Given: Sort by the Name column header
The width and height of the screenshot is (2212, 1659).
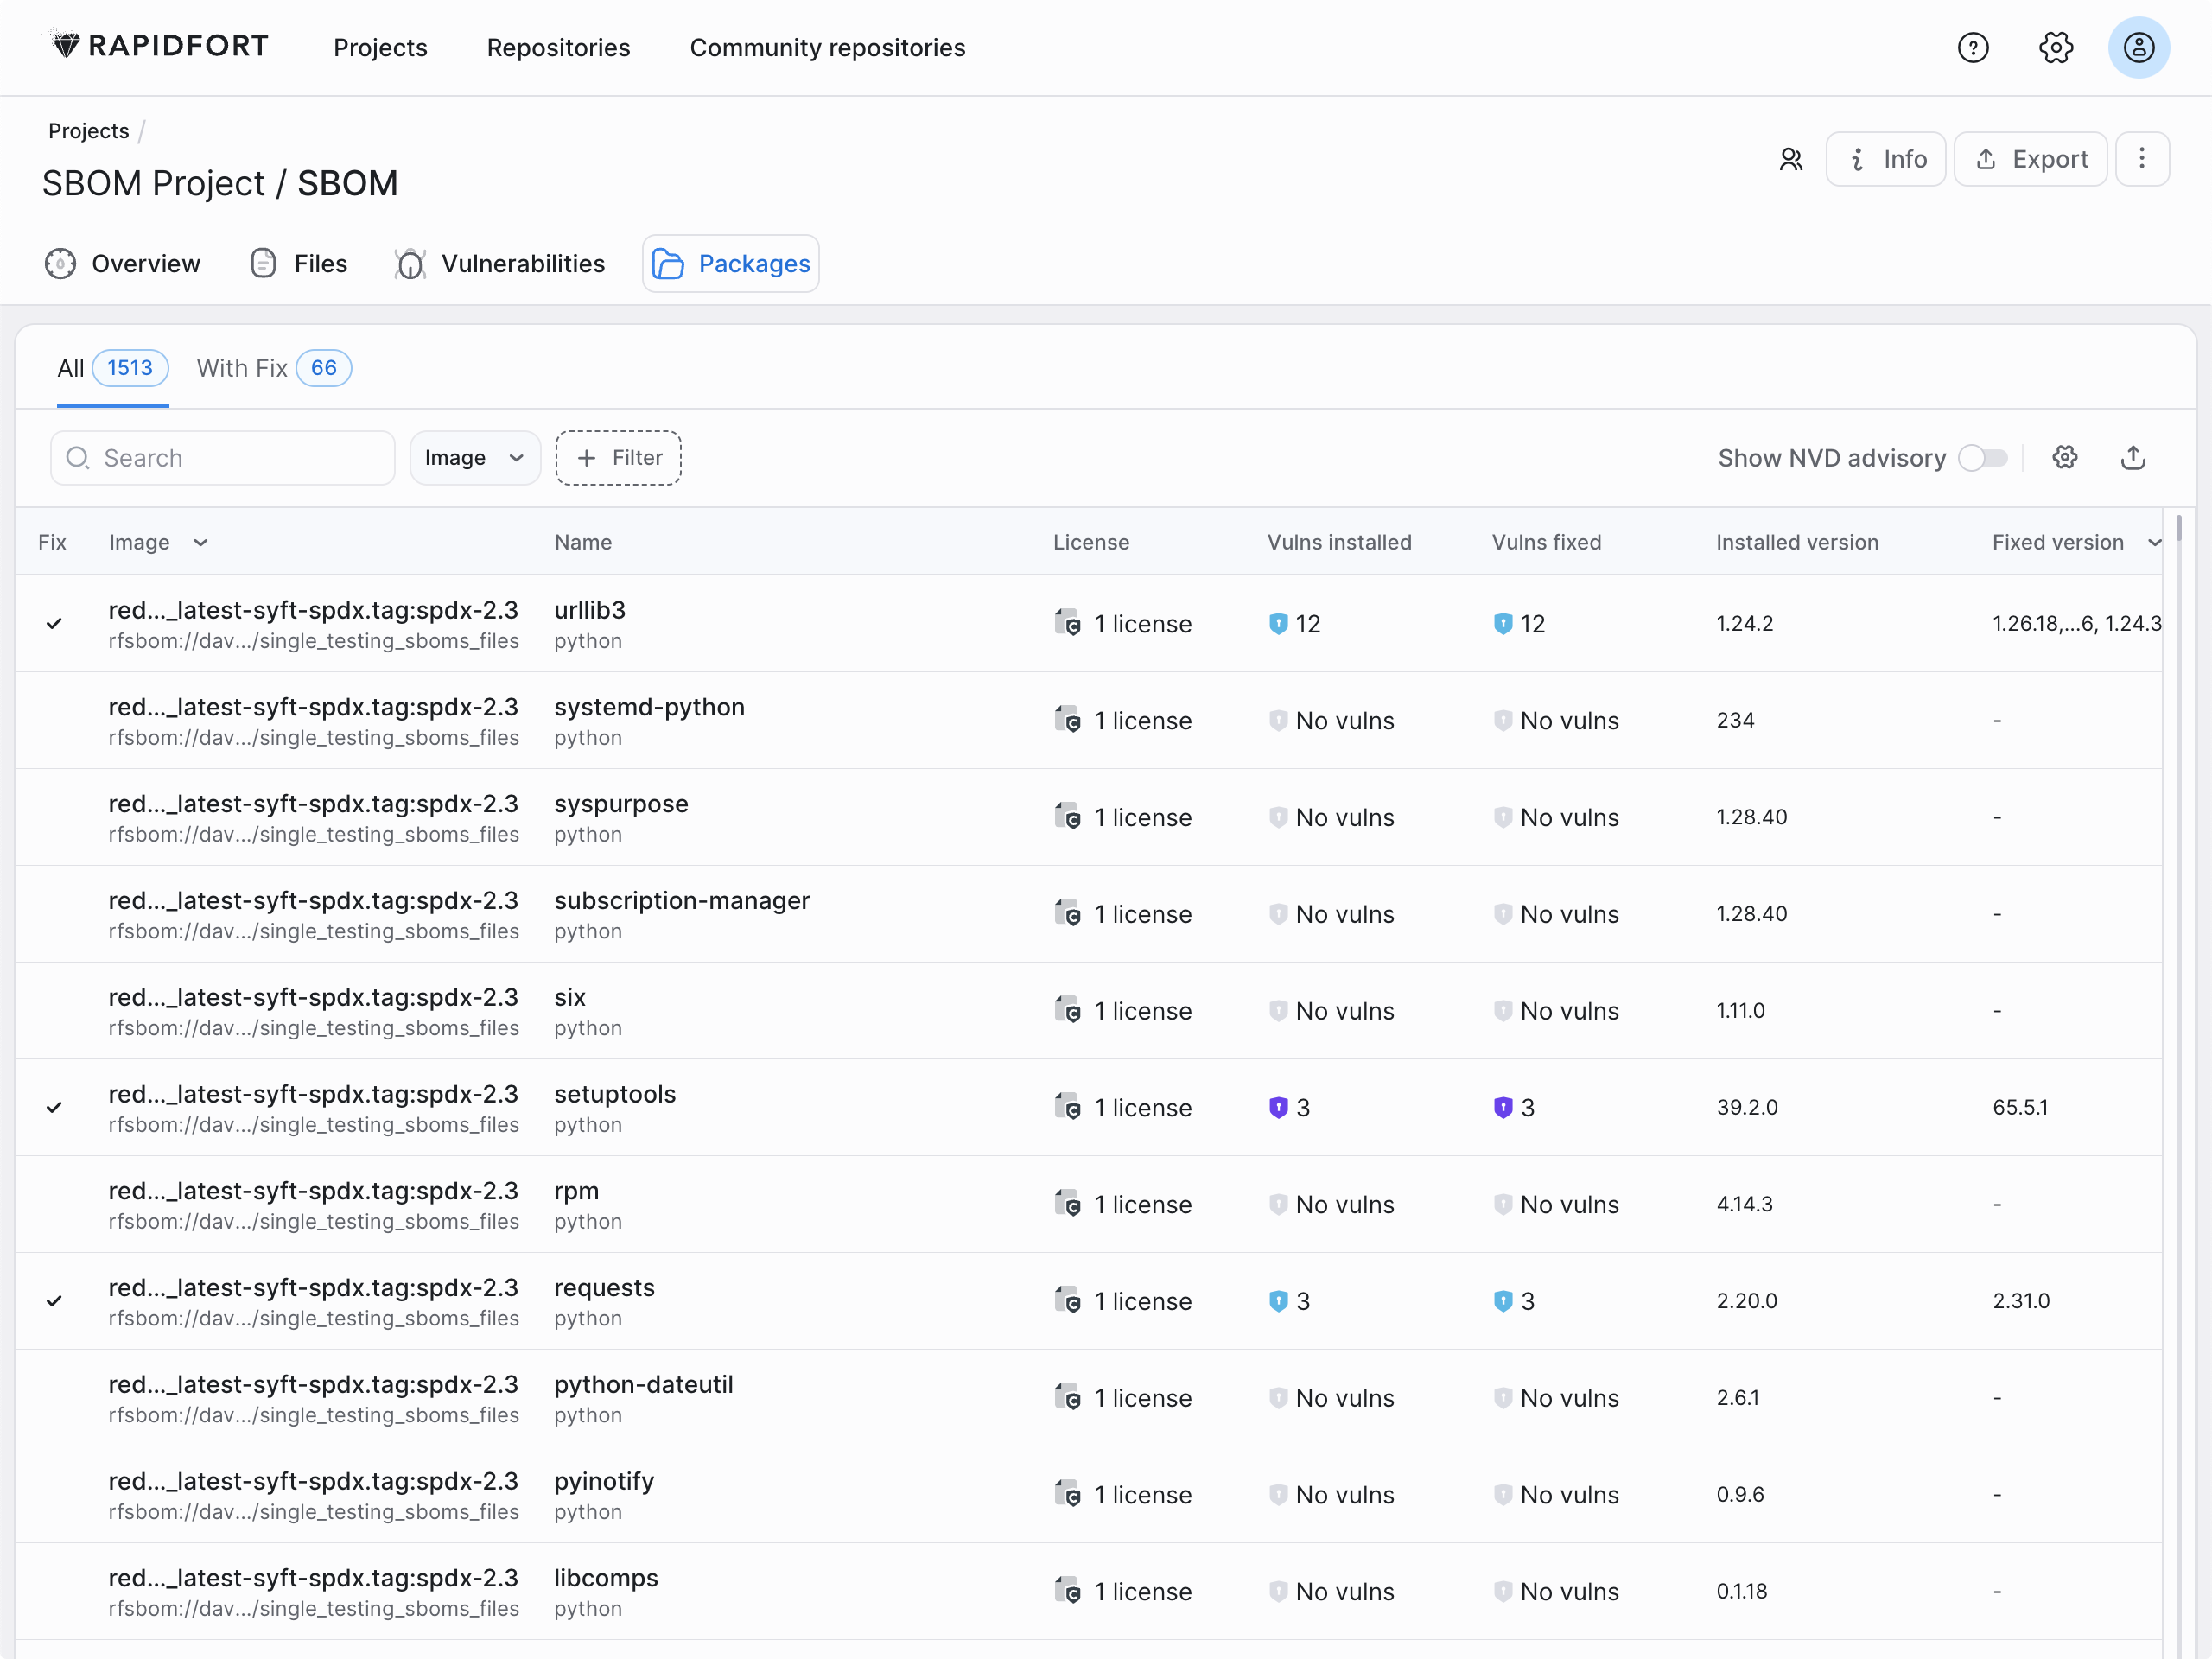Looking at the screenshot, I should point(583,542).
